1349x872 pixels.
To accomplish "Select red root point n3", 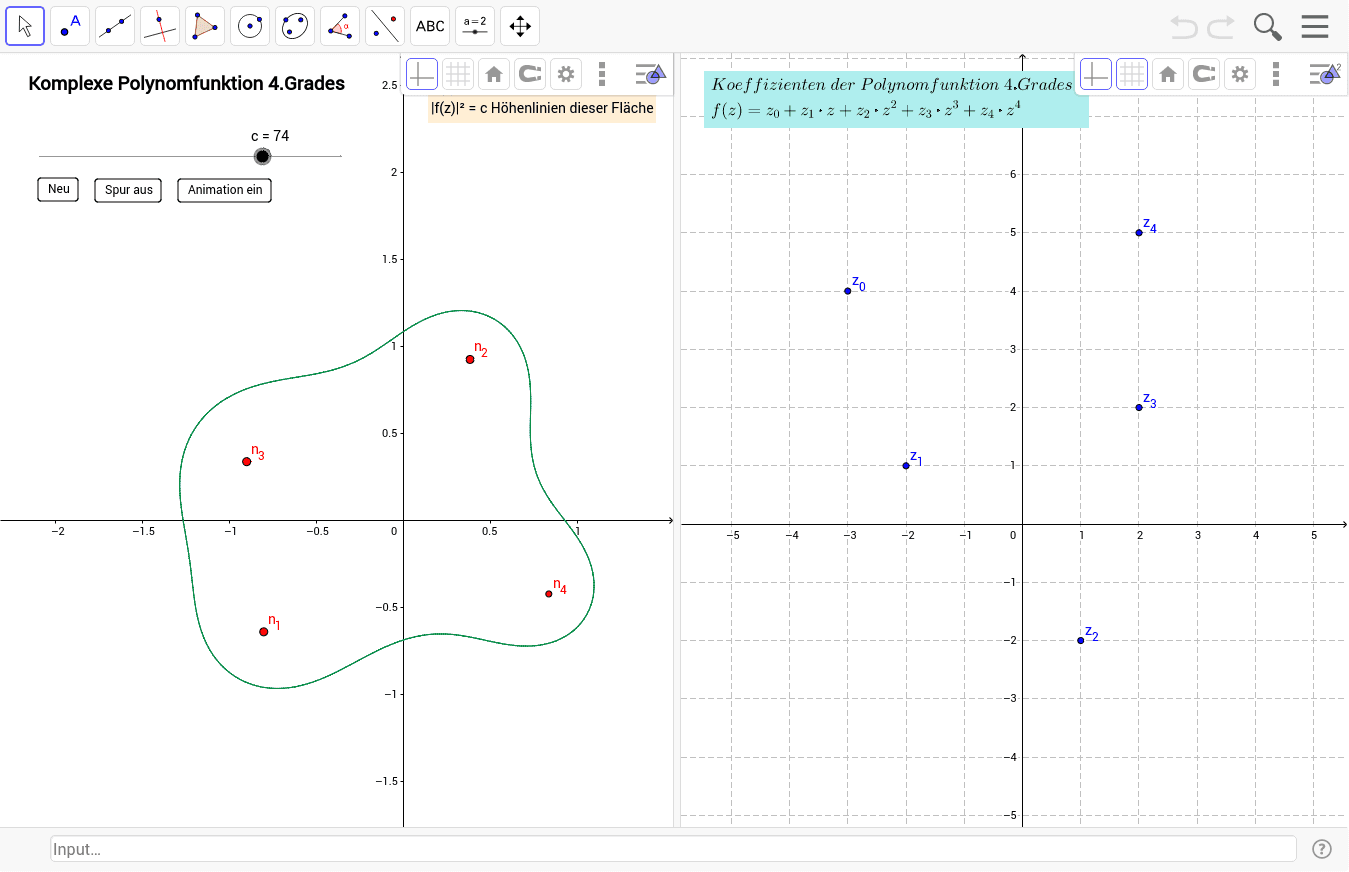I will pyautogui.click(x=246, y=461).
